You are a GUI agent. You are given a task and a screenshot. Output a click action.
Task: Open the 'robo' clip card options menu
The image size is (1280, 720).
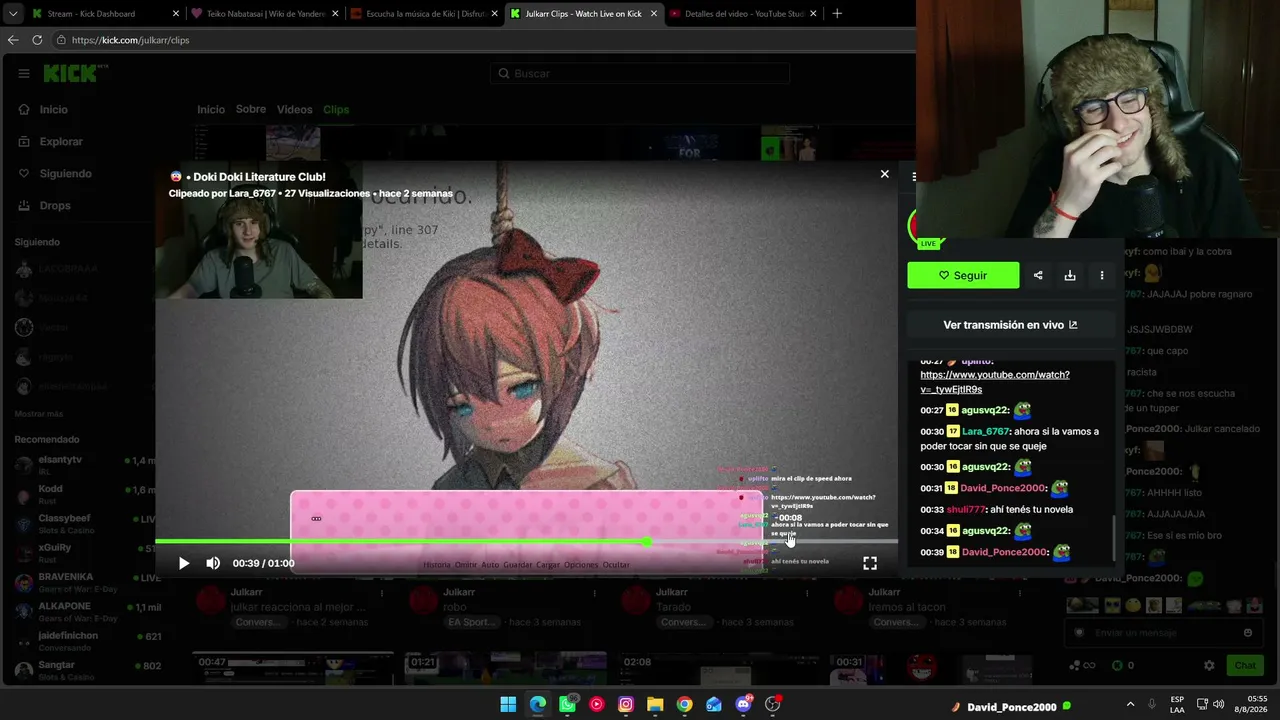(593, 593)
